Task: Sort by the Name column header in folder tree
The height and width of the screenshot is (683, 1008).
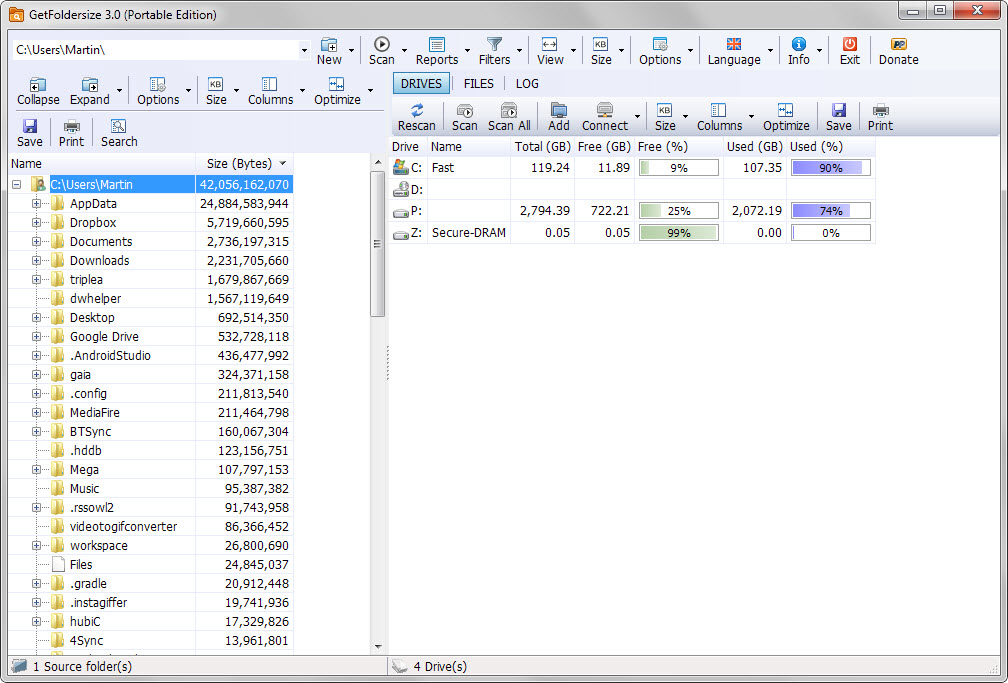Action: 102,163
